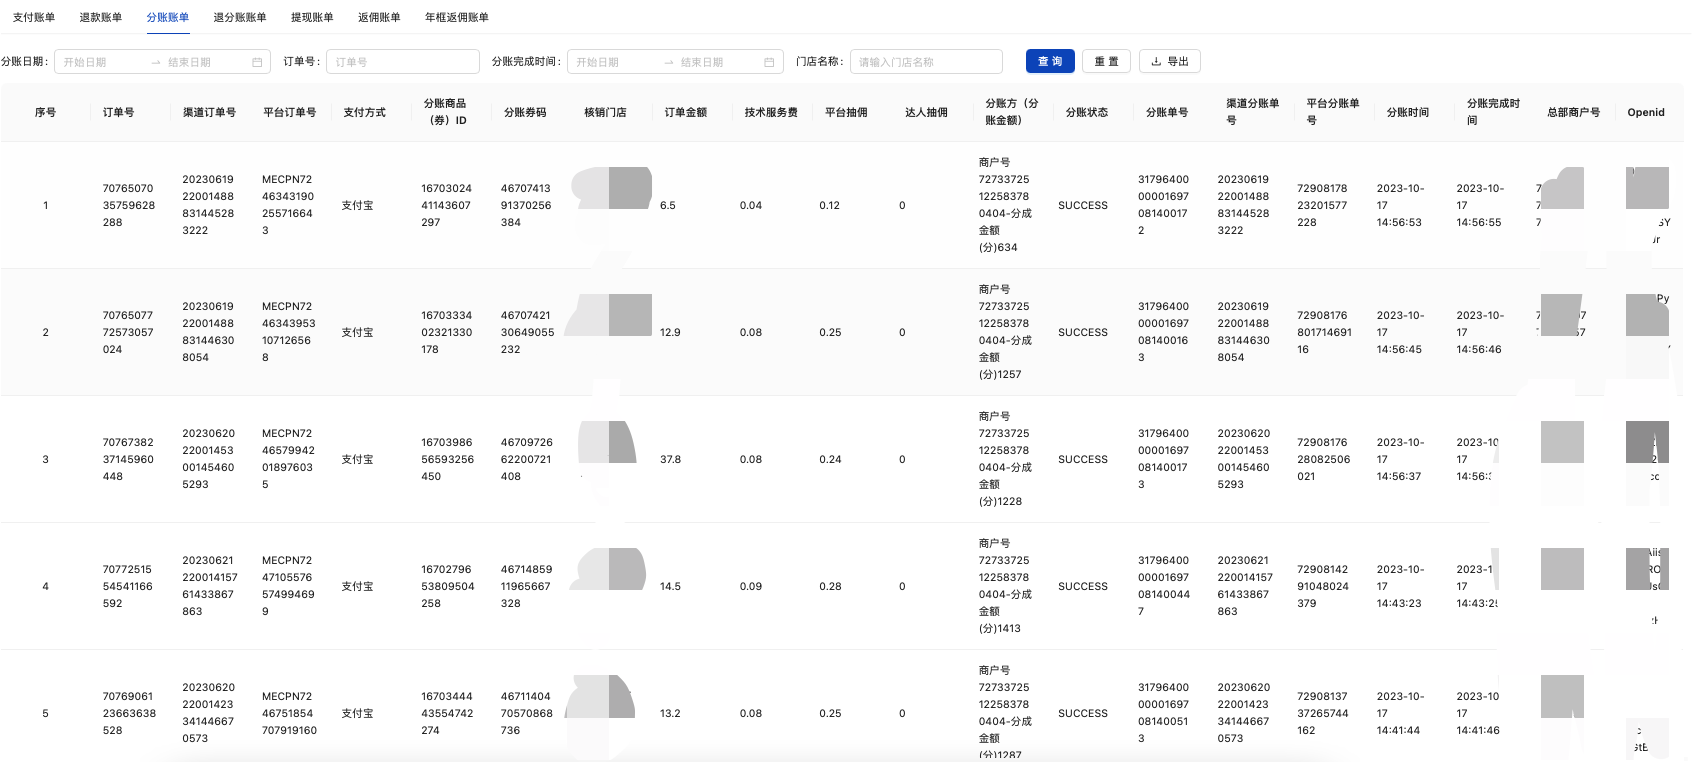Click the 重置 reset button
The image size is (1695, 762).
coord(1106,61)
